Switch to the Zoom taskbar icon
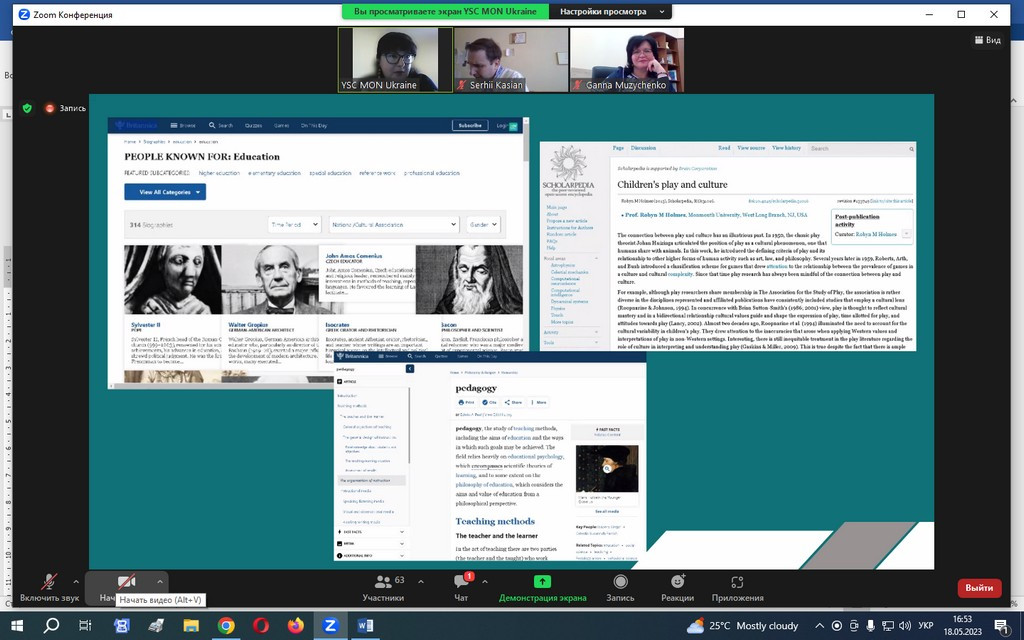This screenshot has width=1024, height=640. [330, 626]
